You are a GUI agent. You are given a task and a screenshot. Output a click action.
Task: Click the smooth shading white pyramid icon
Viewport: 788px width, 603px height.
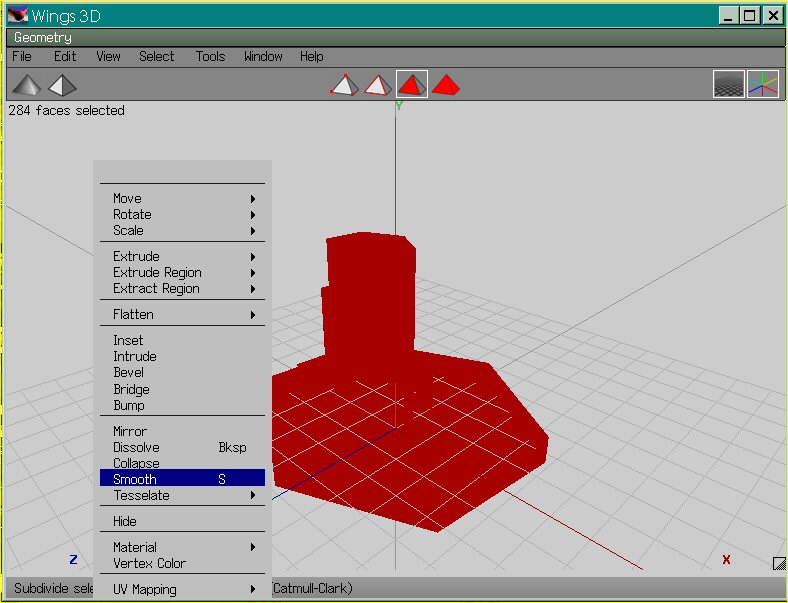62,85
